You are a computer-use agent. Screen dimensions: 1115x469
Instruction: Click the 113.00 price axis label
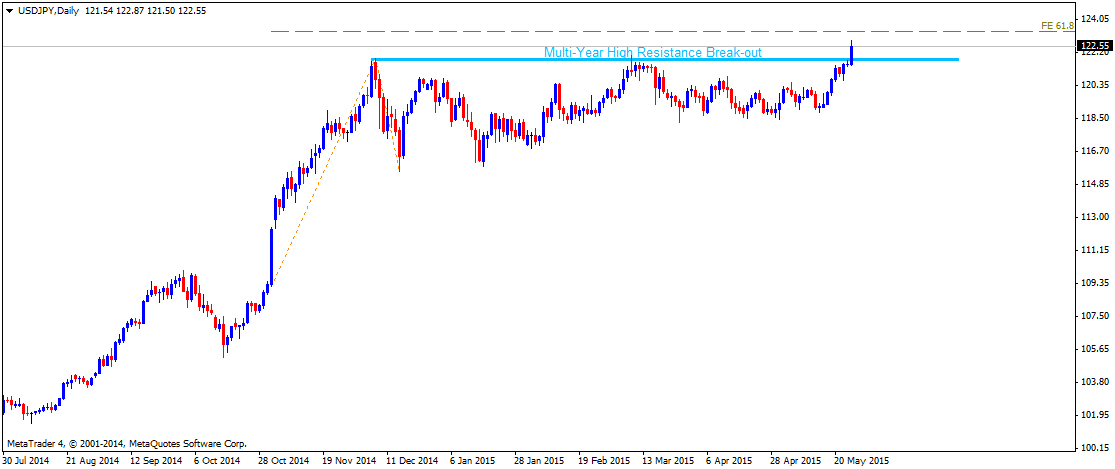point(1094,216)
